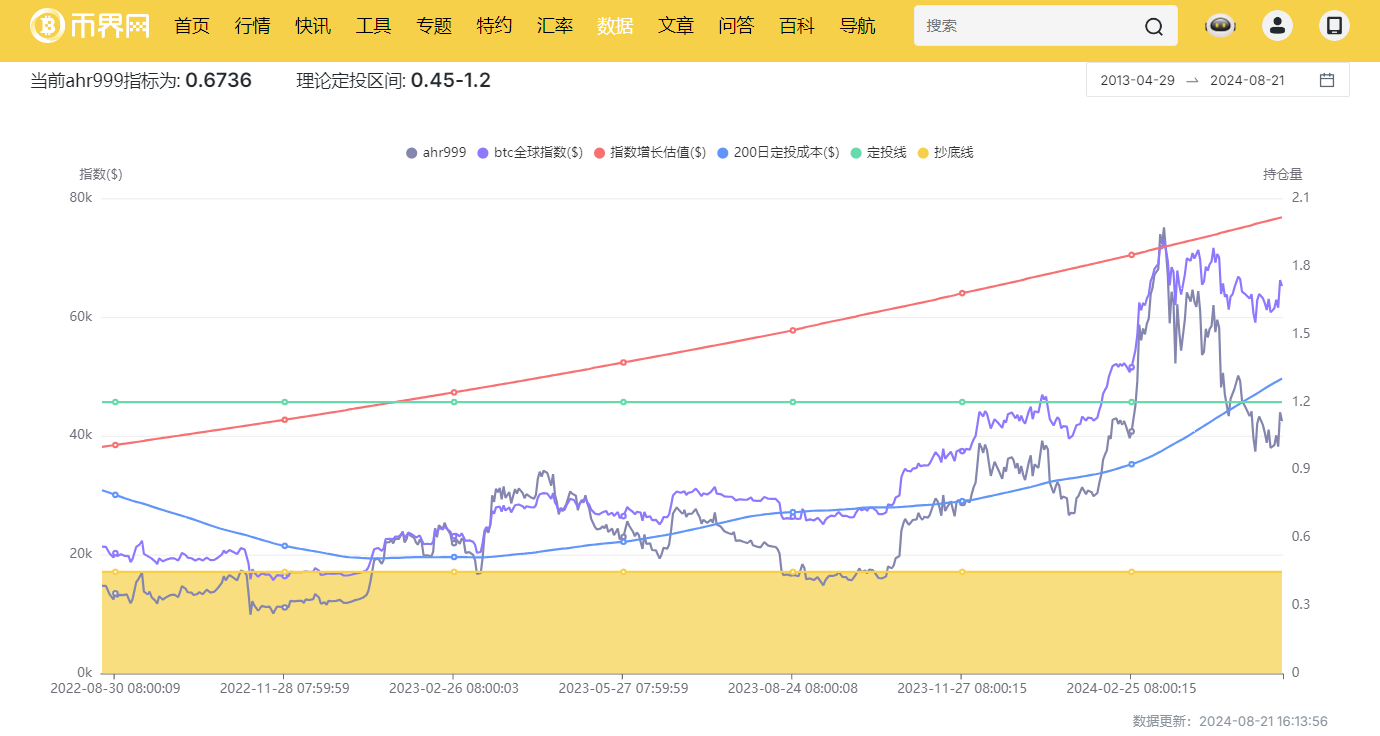Open start date 2013-04-29 picker
The width and height of the screenshot is (1380, 736).
(1137, 80)
